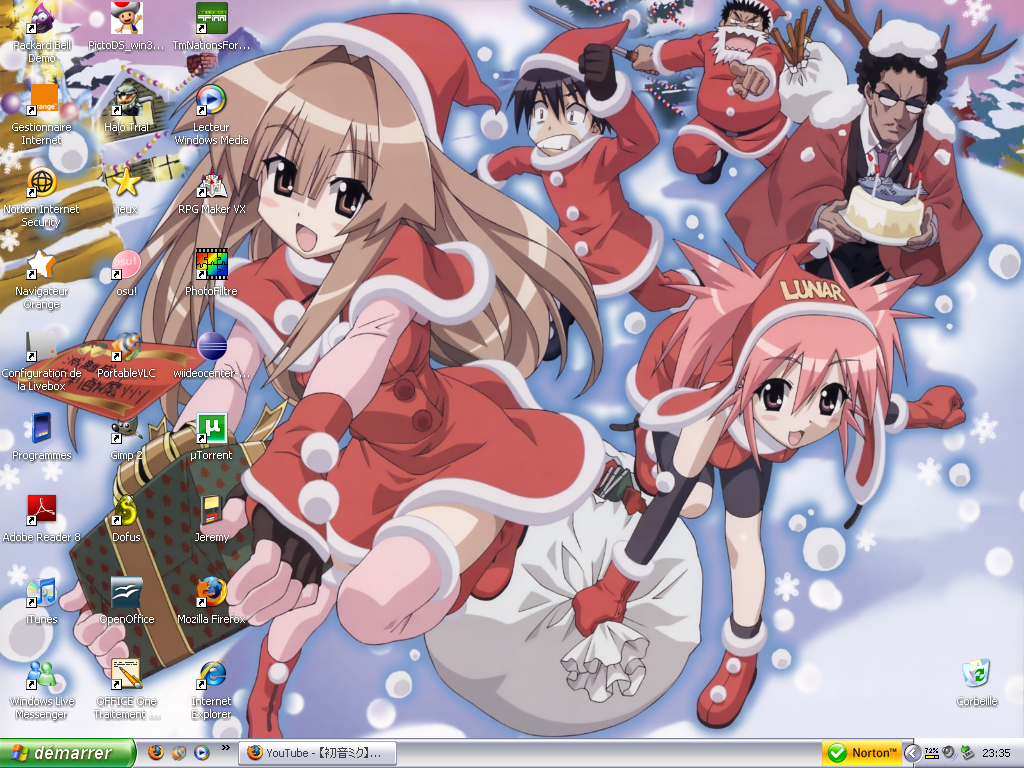Launch the Mozilla Firefox desktop shortcut
The height and width of the screenshot is (768, 1024).
click(211, 601)
